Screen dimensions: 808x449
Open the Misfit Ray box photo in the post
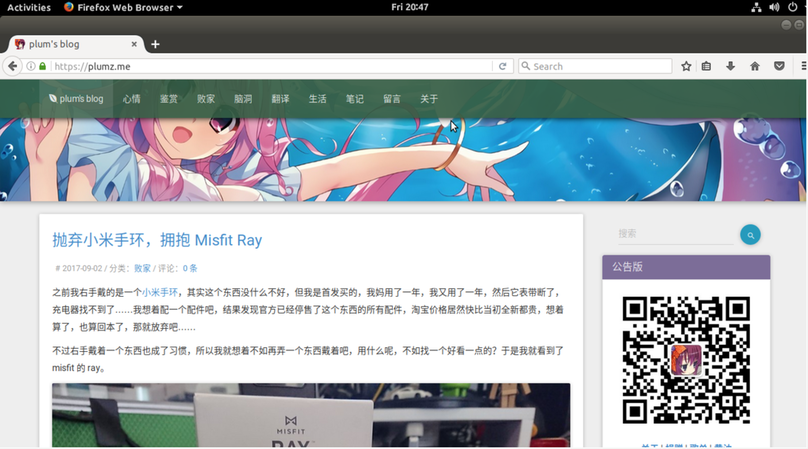coord(311,415)
